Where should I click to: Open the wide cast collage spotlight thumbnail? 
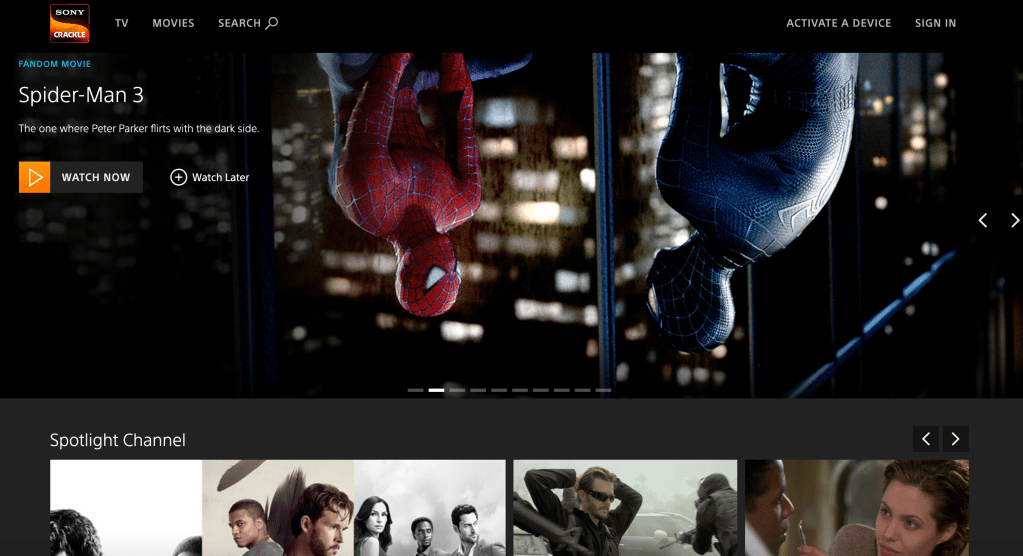pos(278,508)
